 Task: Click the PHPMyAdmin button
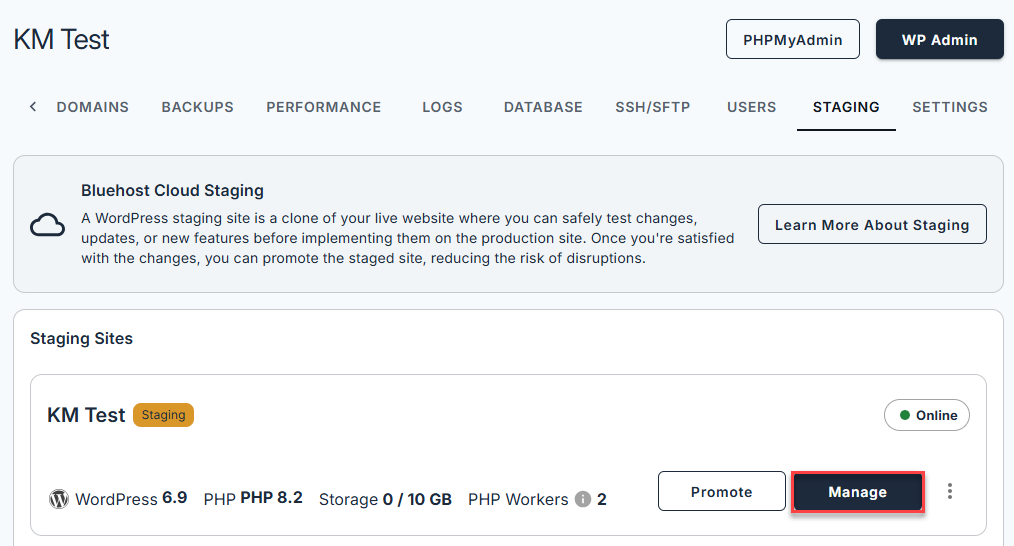(792, 39)
